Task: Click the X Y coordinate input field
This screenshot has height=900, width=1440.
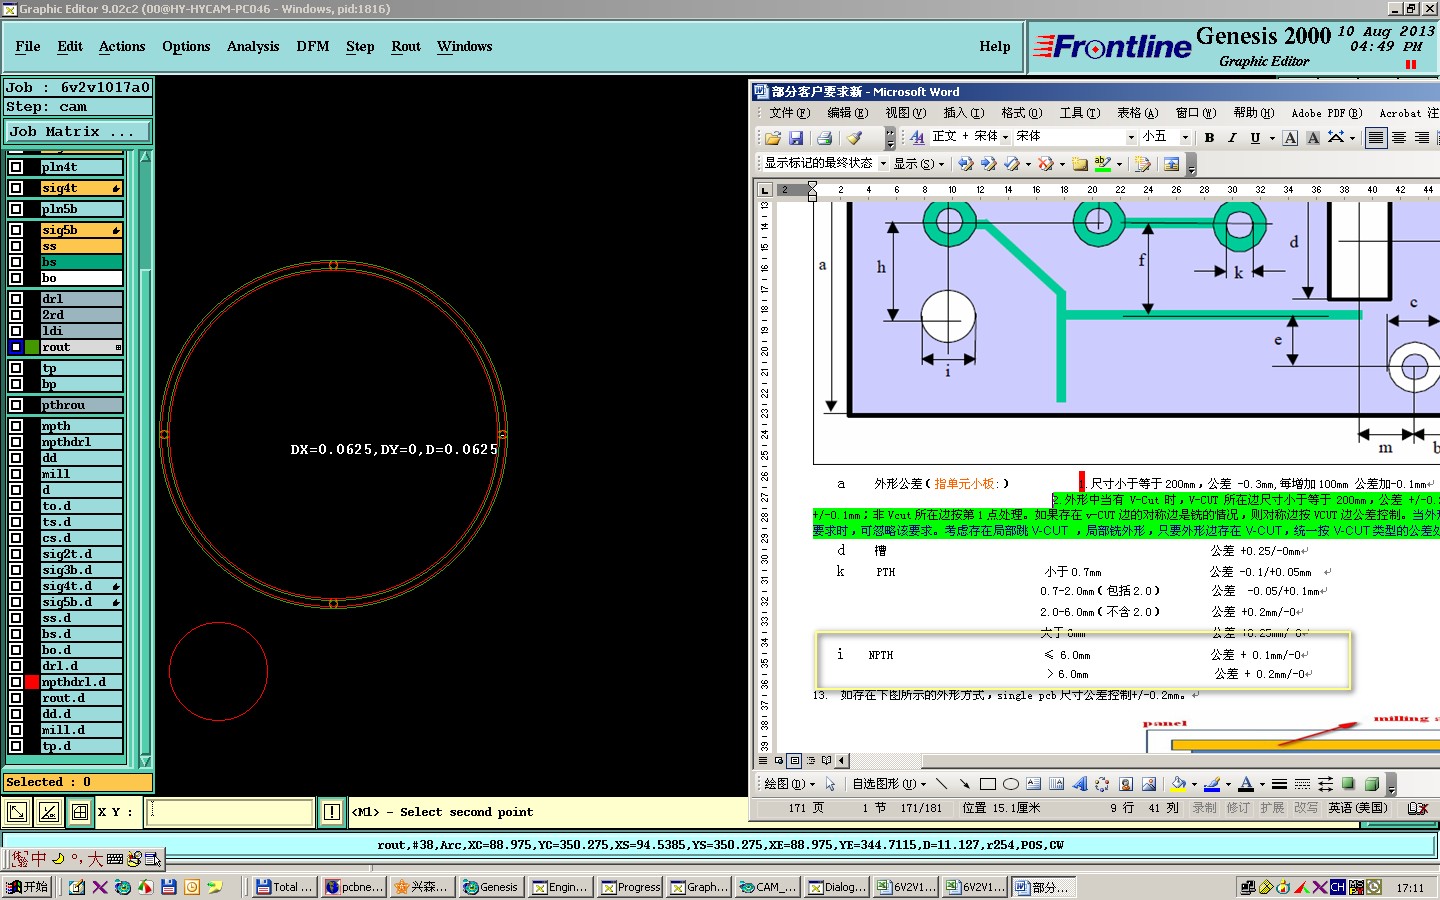Action: pyautogui.click(x=230, y=812)
